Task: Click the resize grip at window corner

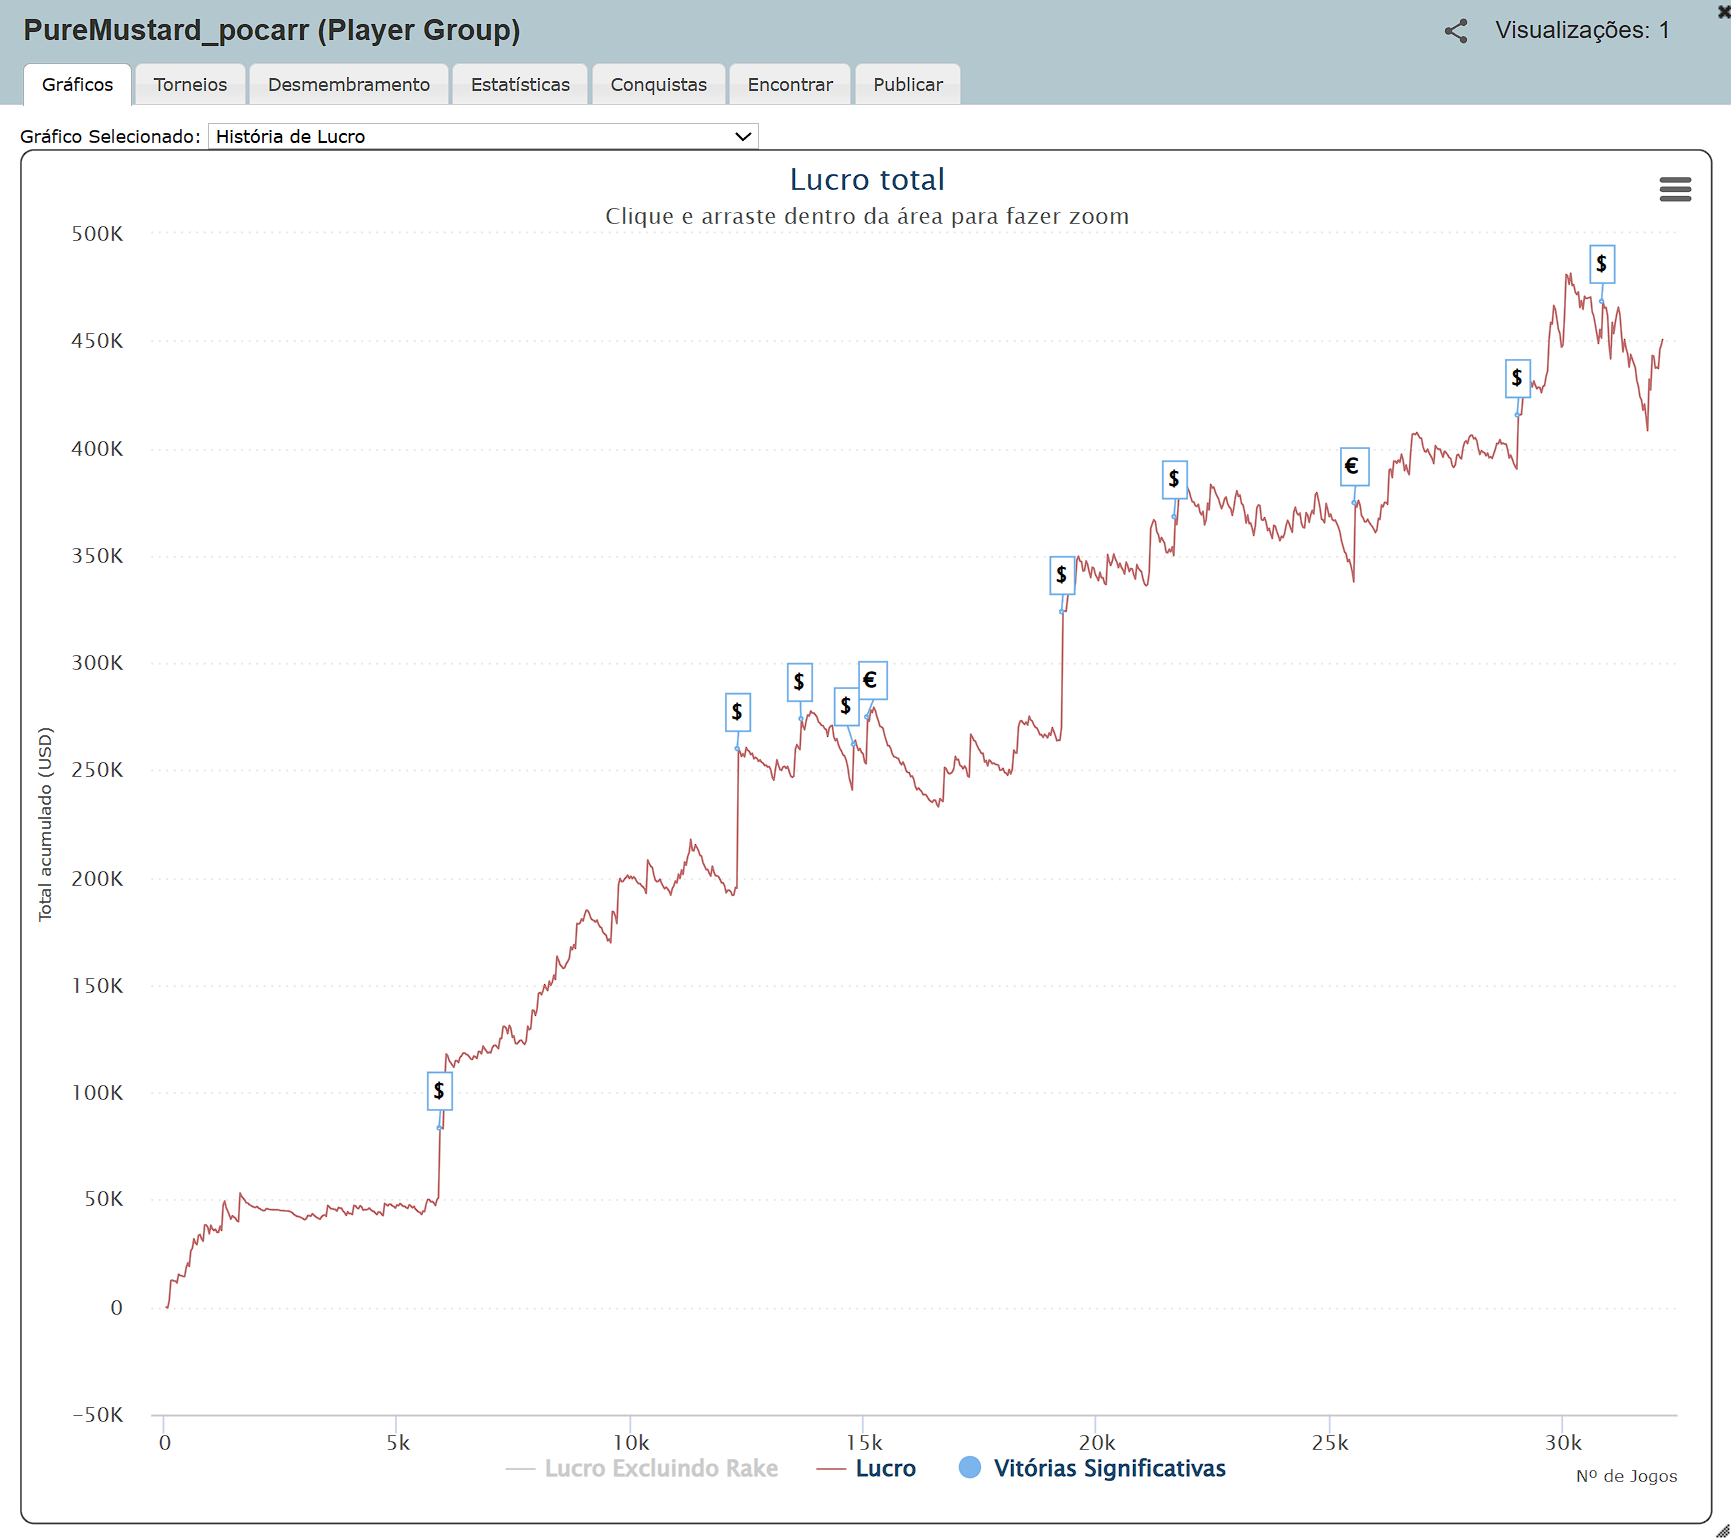Action: [1722, 1531]
